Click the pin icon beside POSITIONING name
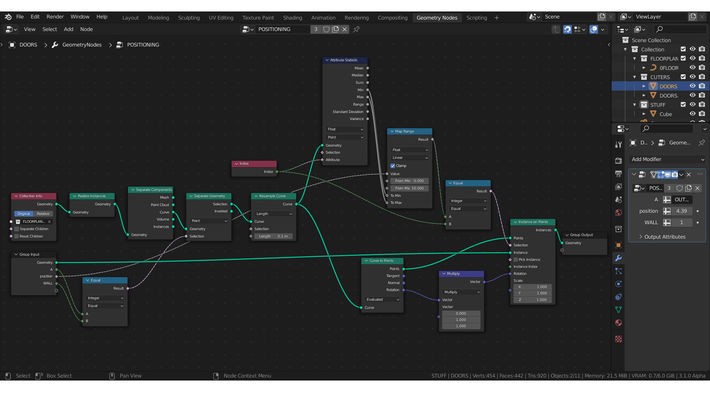This screenshot has height=399, width=710. (356, 29)
